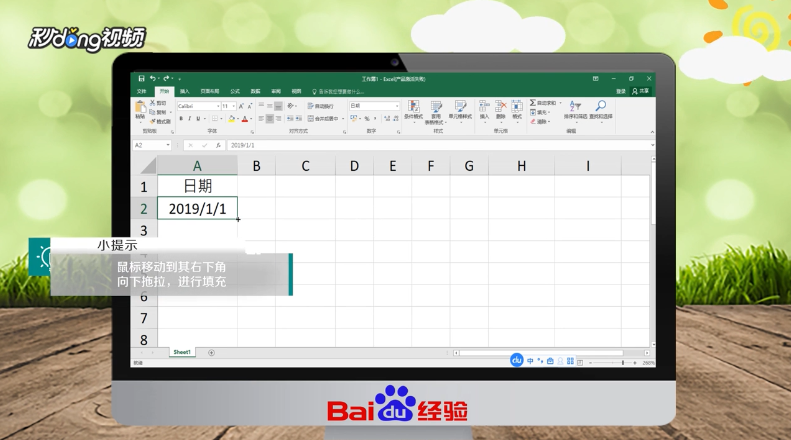Click insert function fx button
Image resolution: width=791 pixels, height=440 pixels.
(218, 145)
